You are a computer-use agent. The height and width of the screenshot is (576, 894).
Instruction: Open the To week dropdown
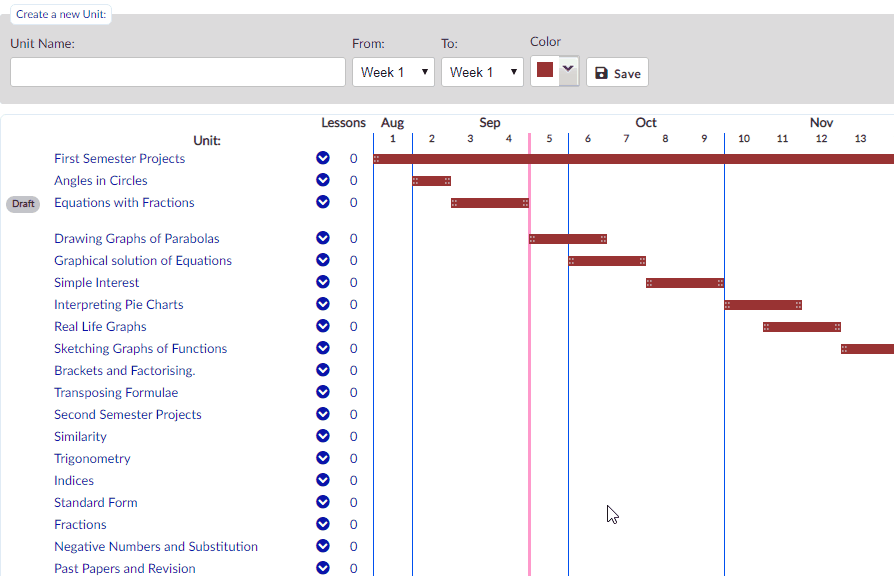point(482,72)
